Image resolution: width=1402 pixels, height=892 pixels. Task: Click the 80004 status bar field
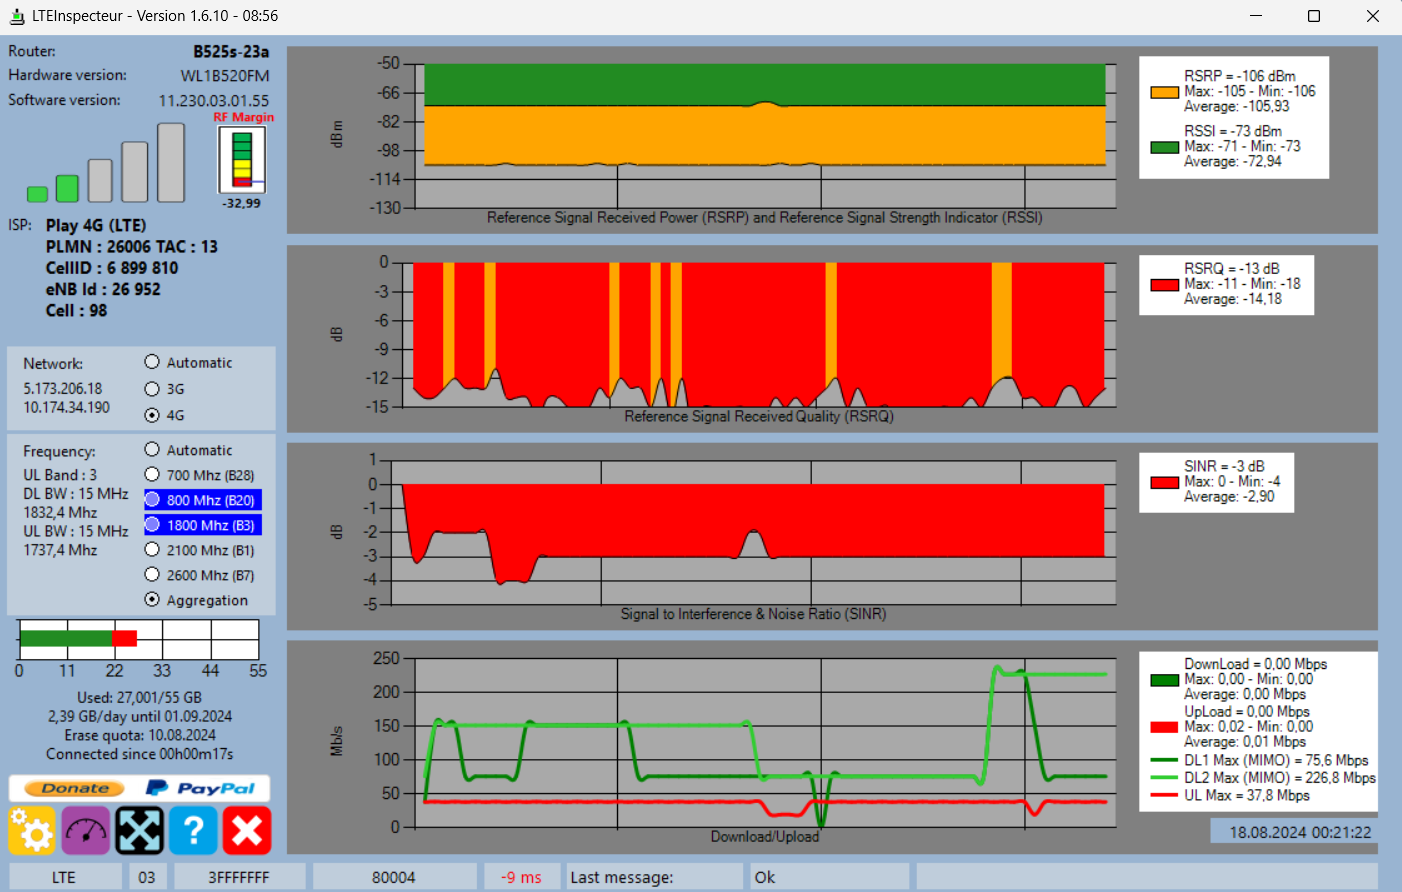[x=394, y=877]
